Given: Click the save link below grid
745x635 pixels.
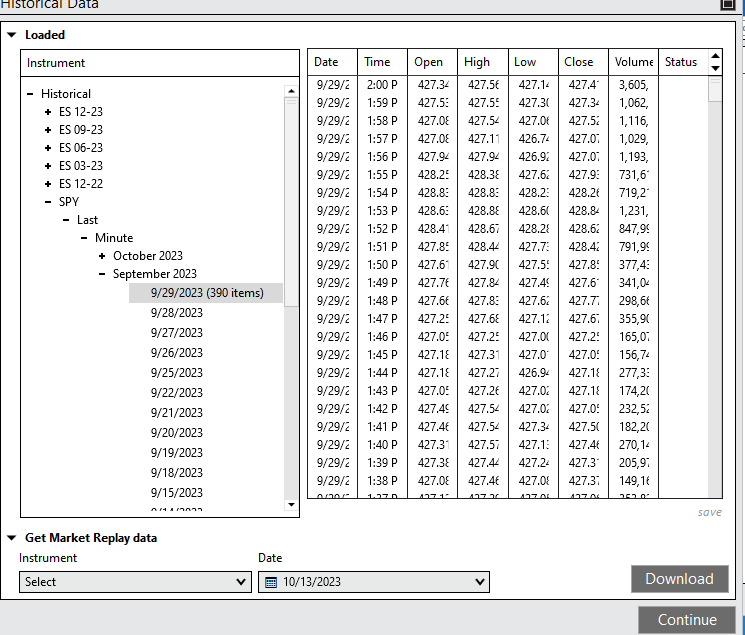Looking at the screenshot, I should tap(709, 512).
